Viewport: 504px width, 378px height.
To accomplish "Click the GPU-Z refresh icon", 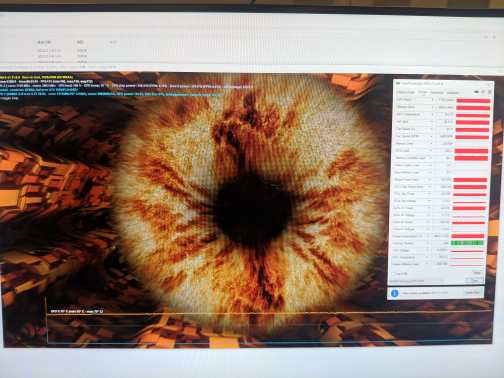I will 483,92.
